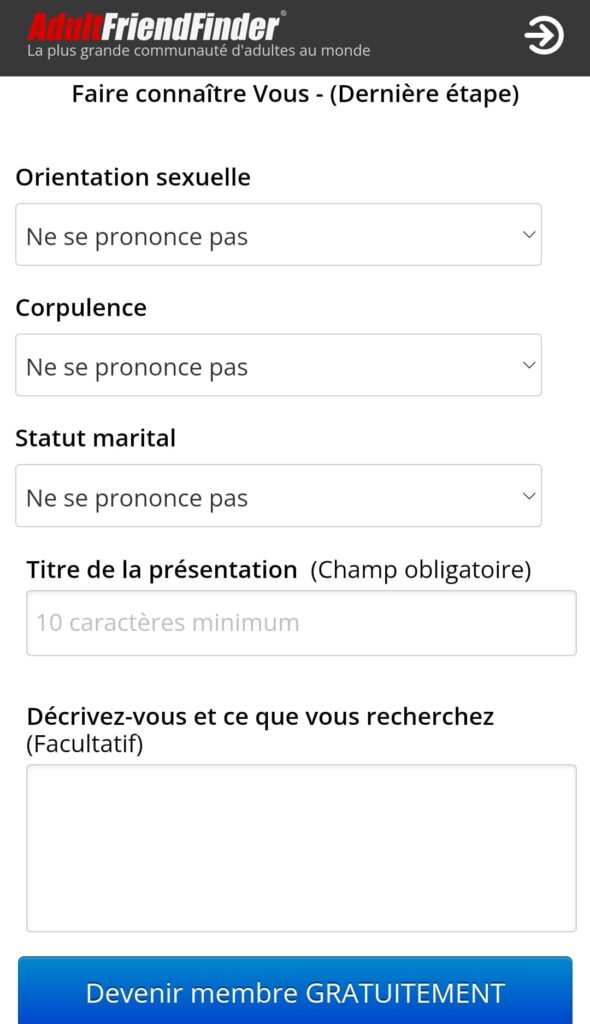Click the Statut marital label text

tap(95, 438)
